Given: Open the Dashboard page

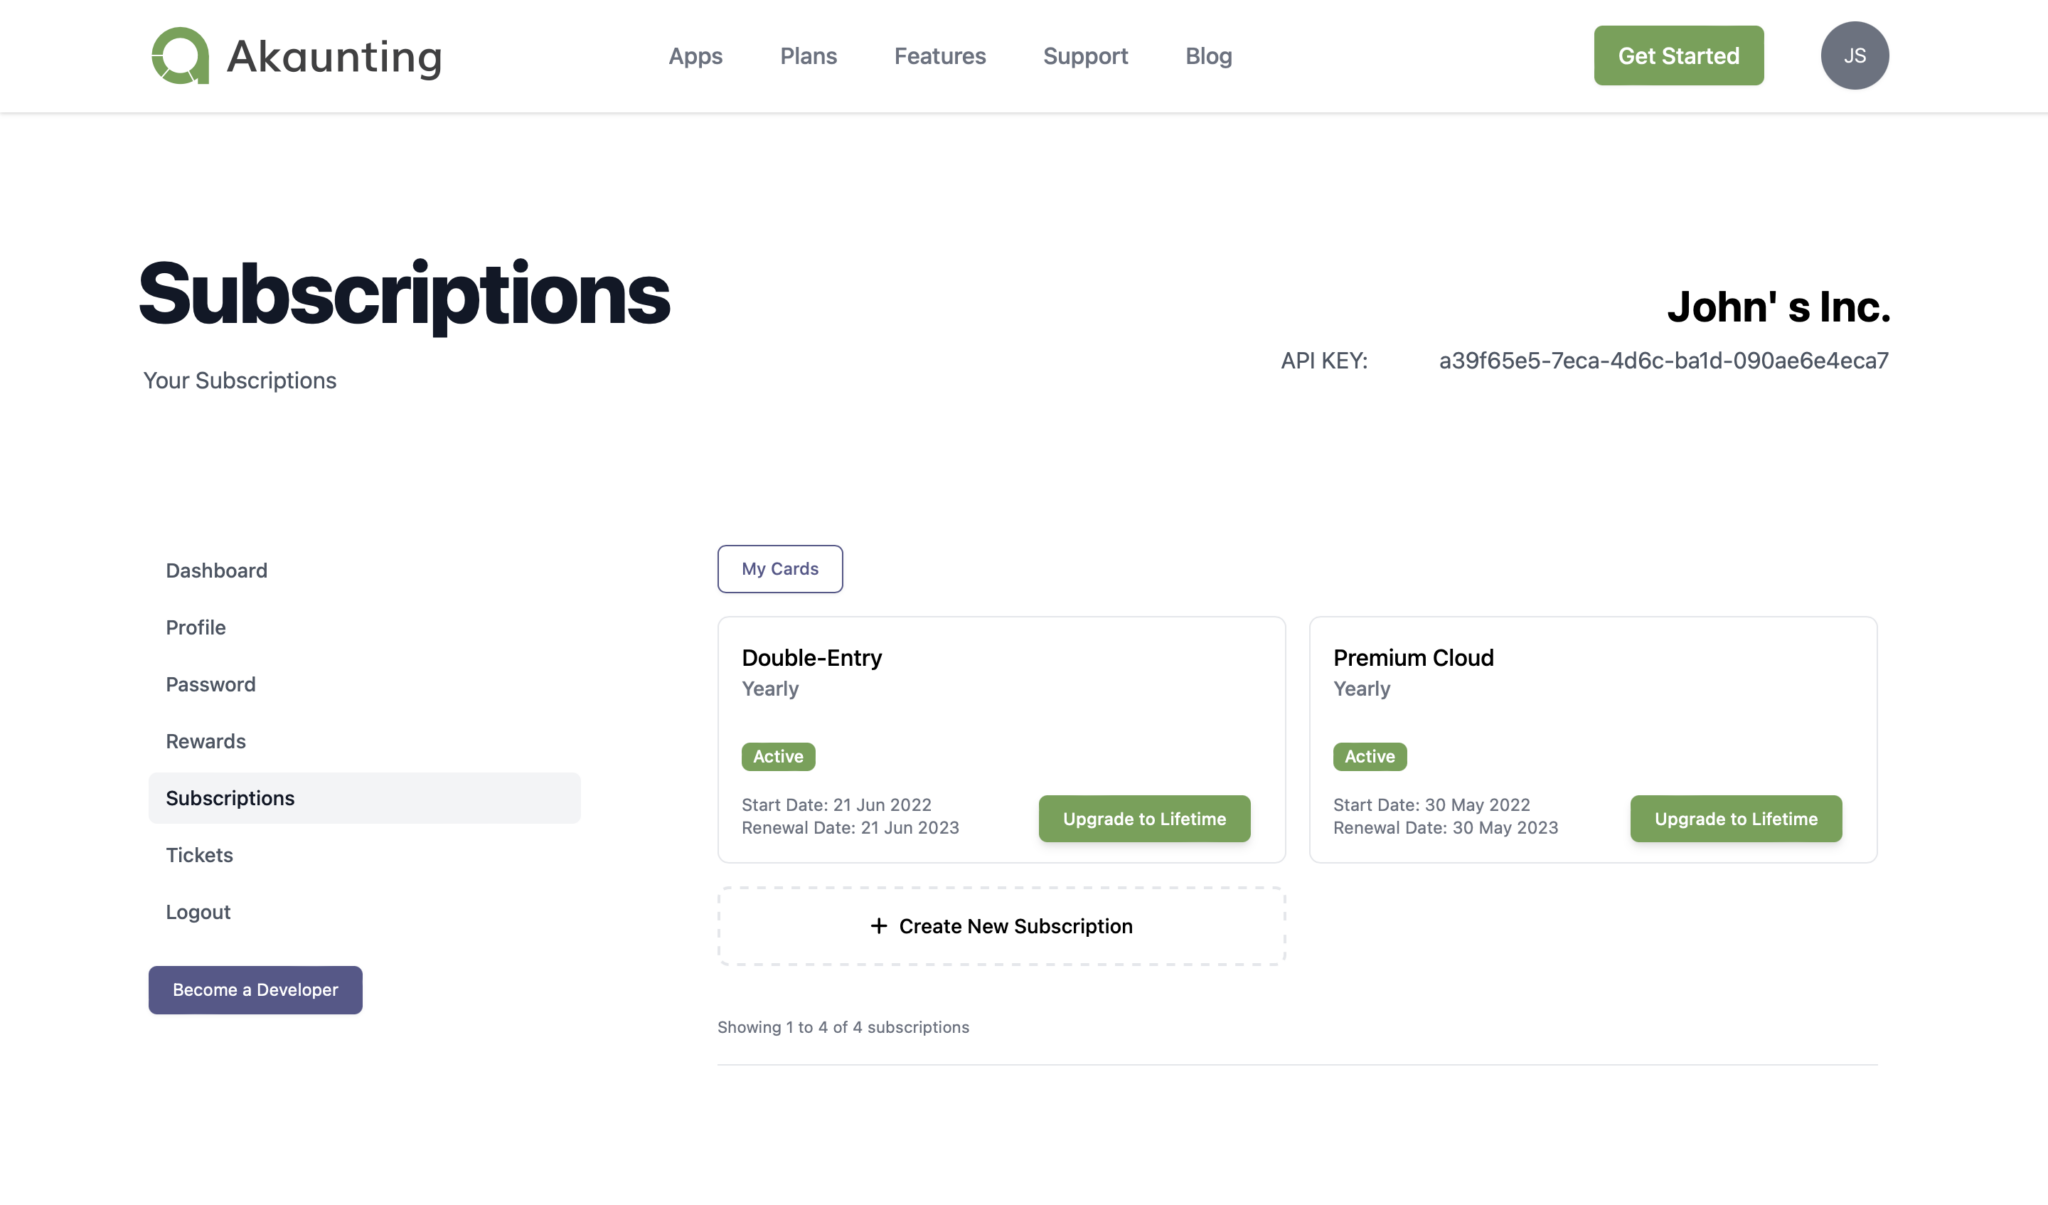Looking at the screenshot, I should 216,570.
